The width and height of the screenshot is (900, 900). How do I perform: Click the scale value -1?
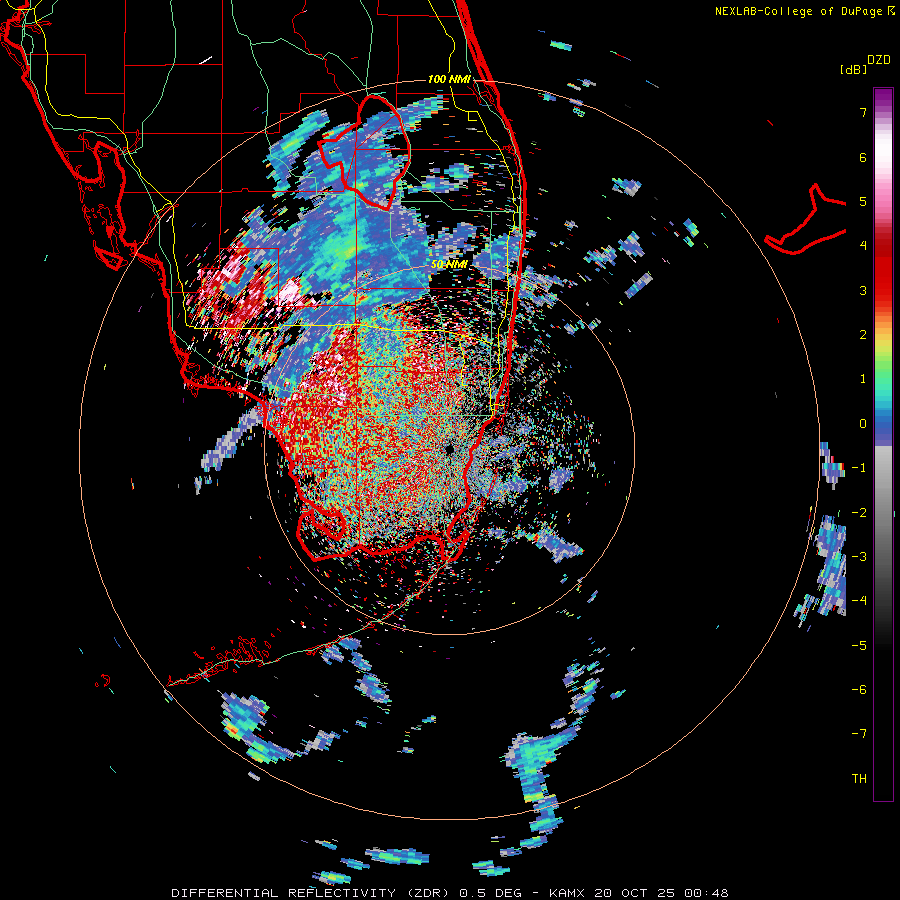pyautogui.click(x=859, y=468)
